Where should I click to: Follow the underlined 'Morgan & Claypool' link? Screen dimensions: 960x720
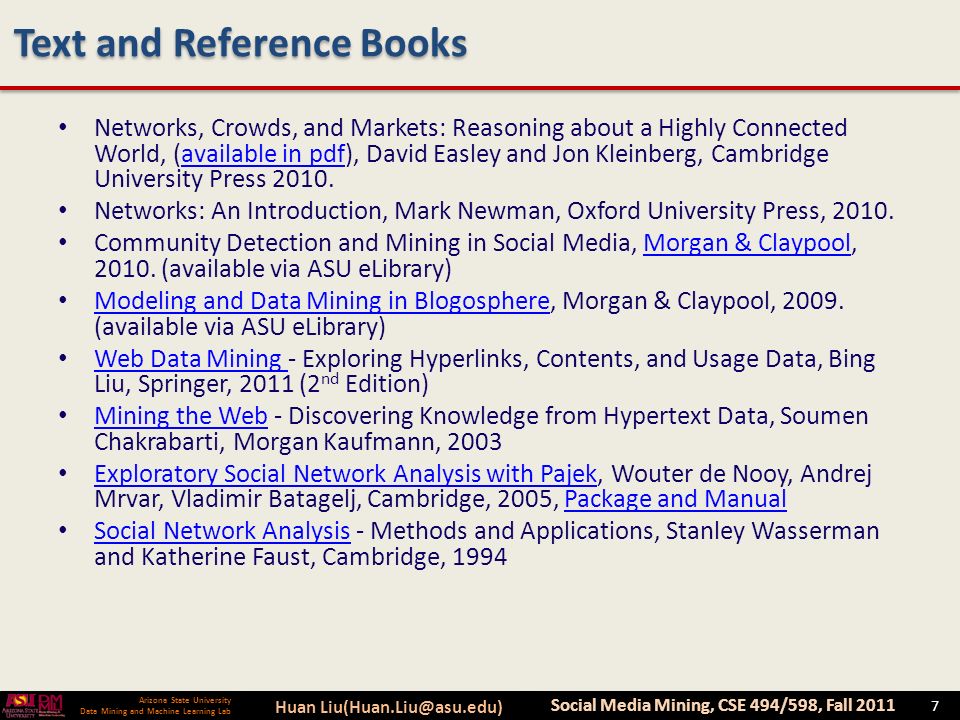pos(747,243)
